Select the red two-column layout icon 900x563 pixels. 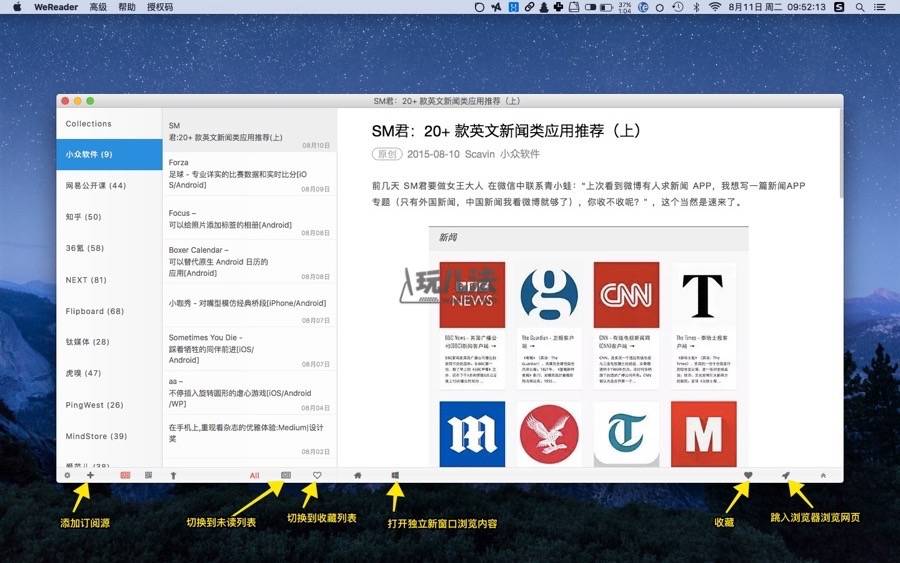point(125,475)
